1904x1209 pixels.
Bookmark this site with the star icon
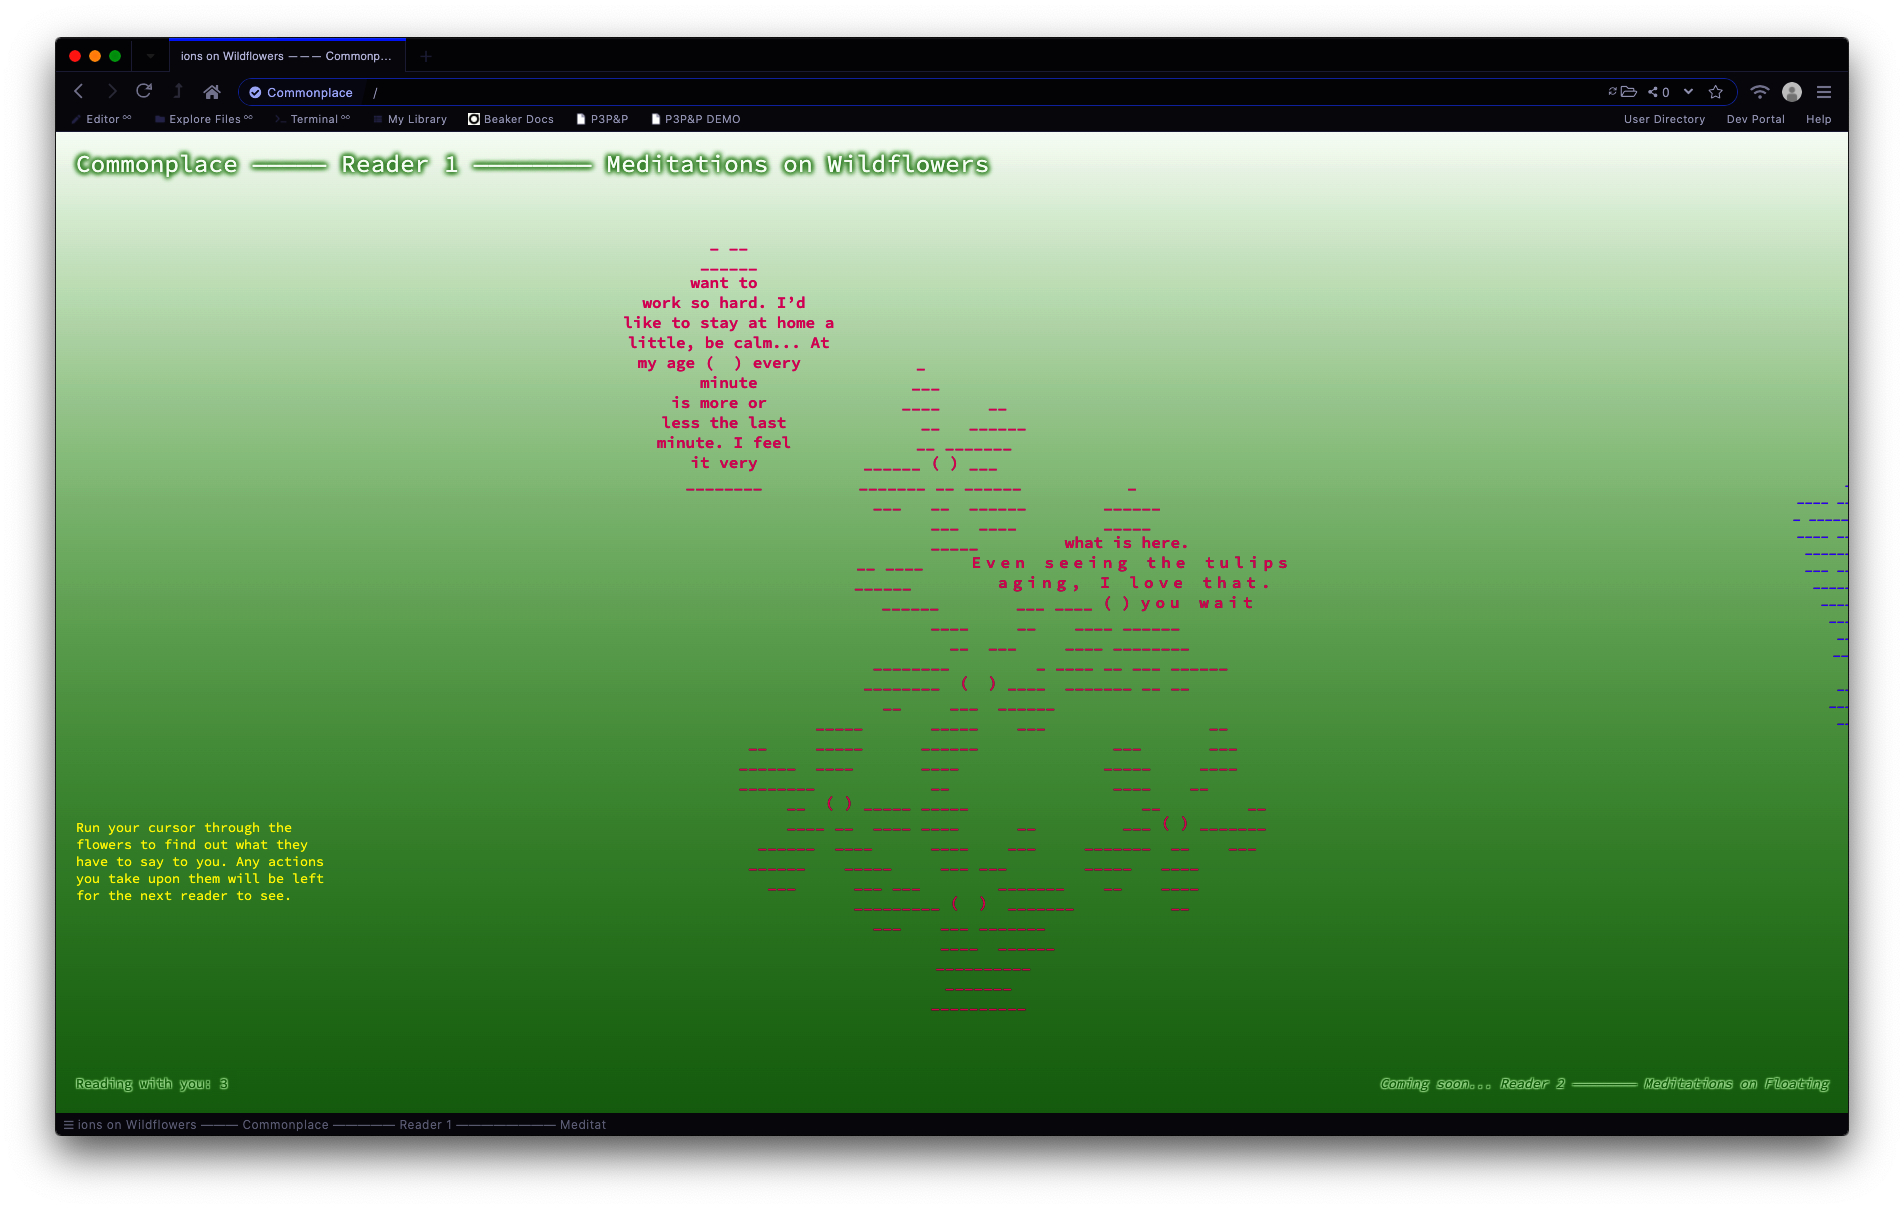[1716, 92]
